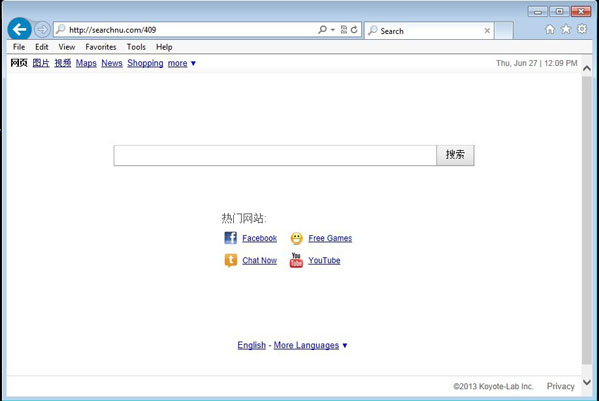The width and height of the screenshot is (599, 401).
Task: Click the compatibility view icon
Action: [x=344, y=30]
